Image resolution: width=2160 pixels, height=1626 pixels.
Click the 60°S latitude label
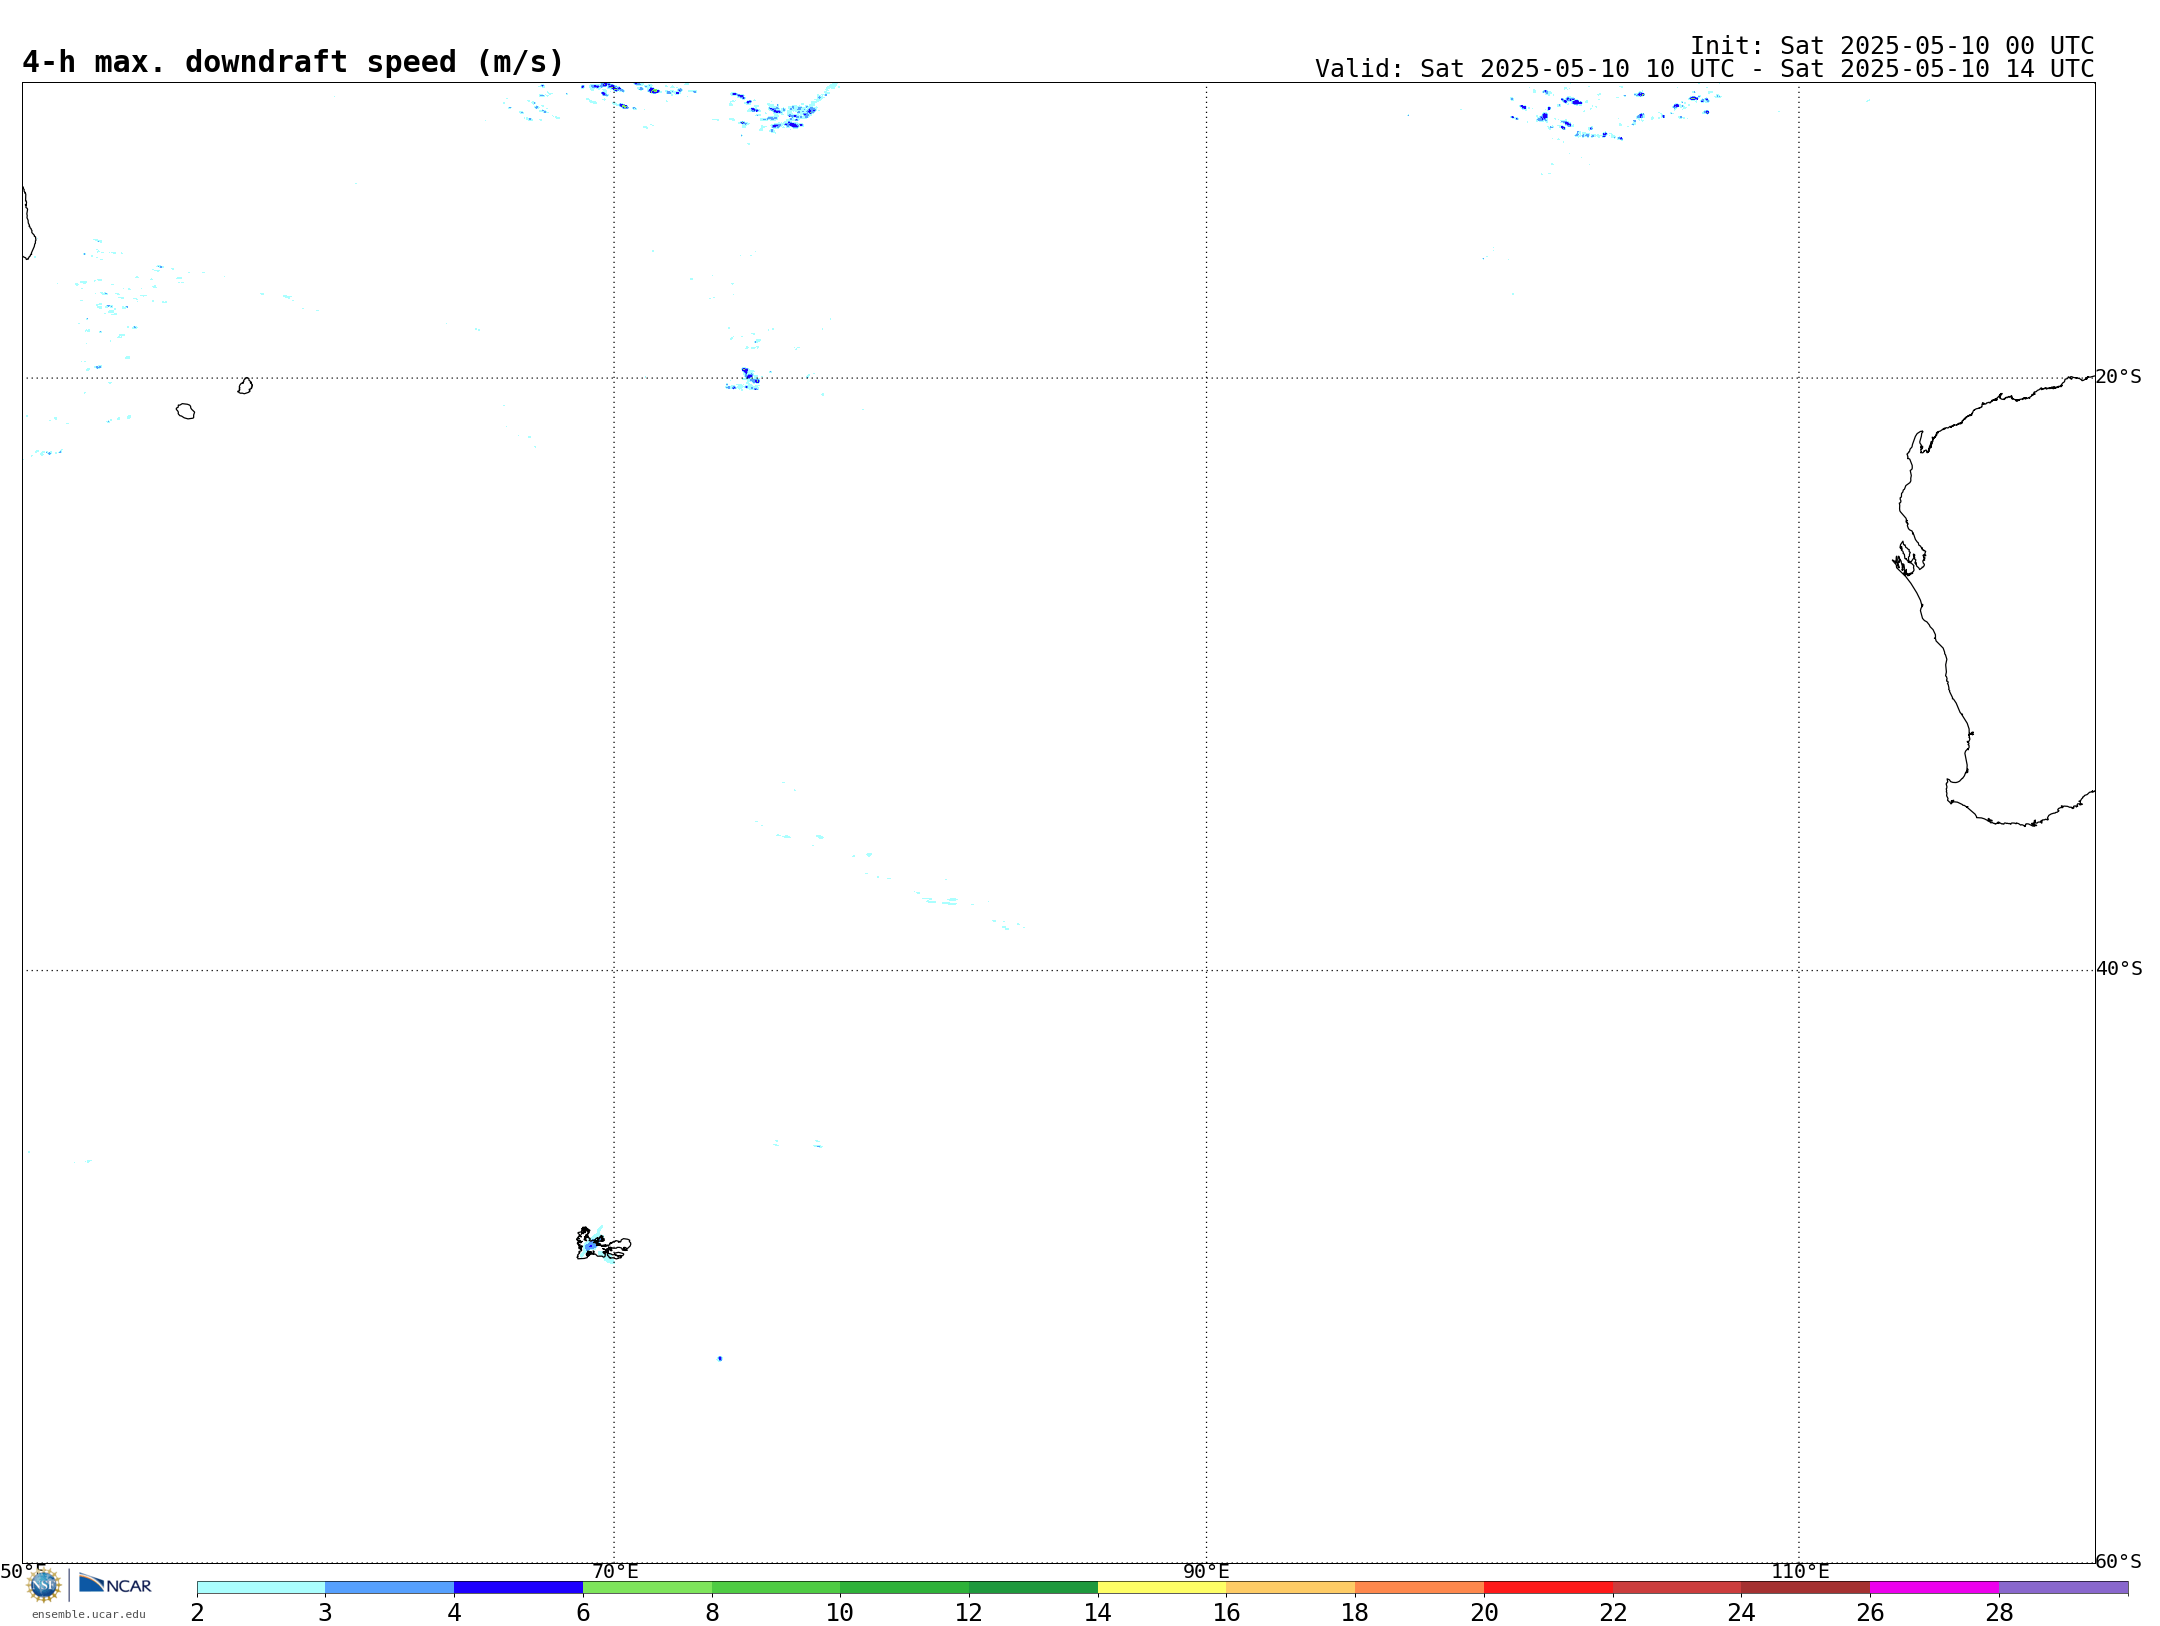tap(2118, 1561)
